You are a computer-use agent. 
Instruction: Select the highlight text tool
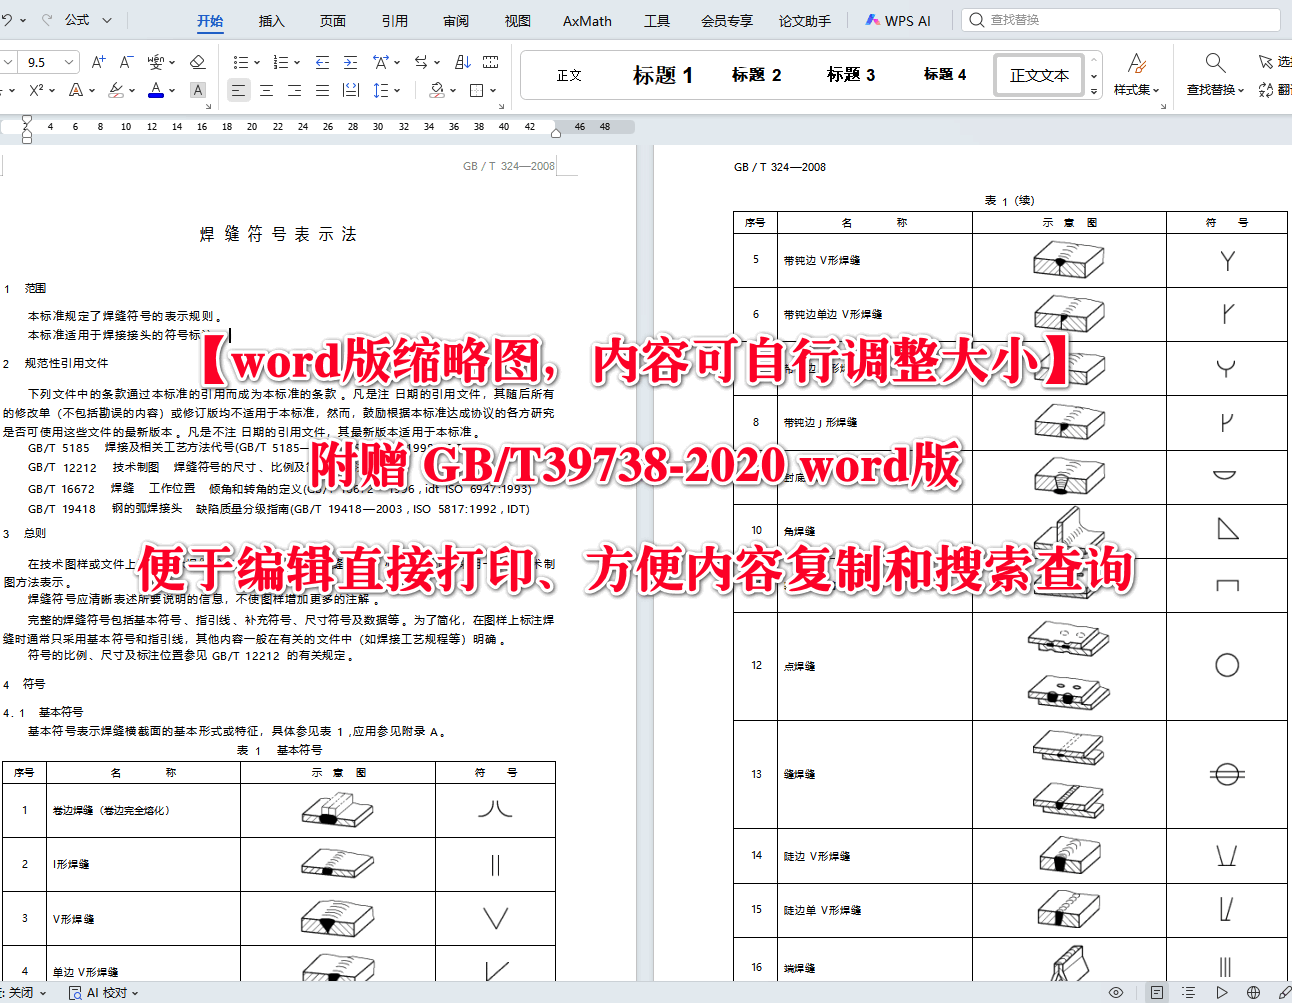pos(118,89)
